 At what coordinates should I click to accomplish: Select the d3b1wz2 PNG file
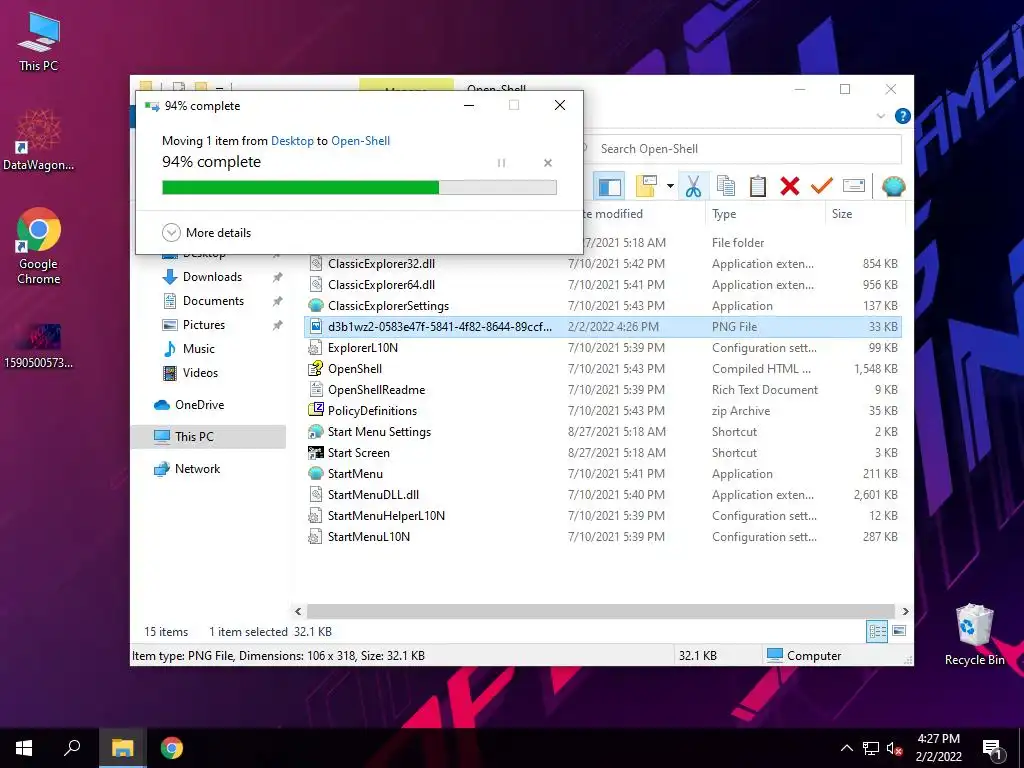(x=602, y=327)
